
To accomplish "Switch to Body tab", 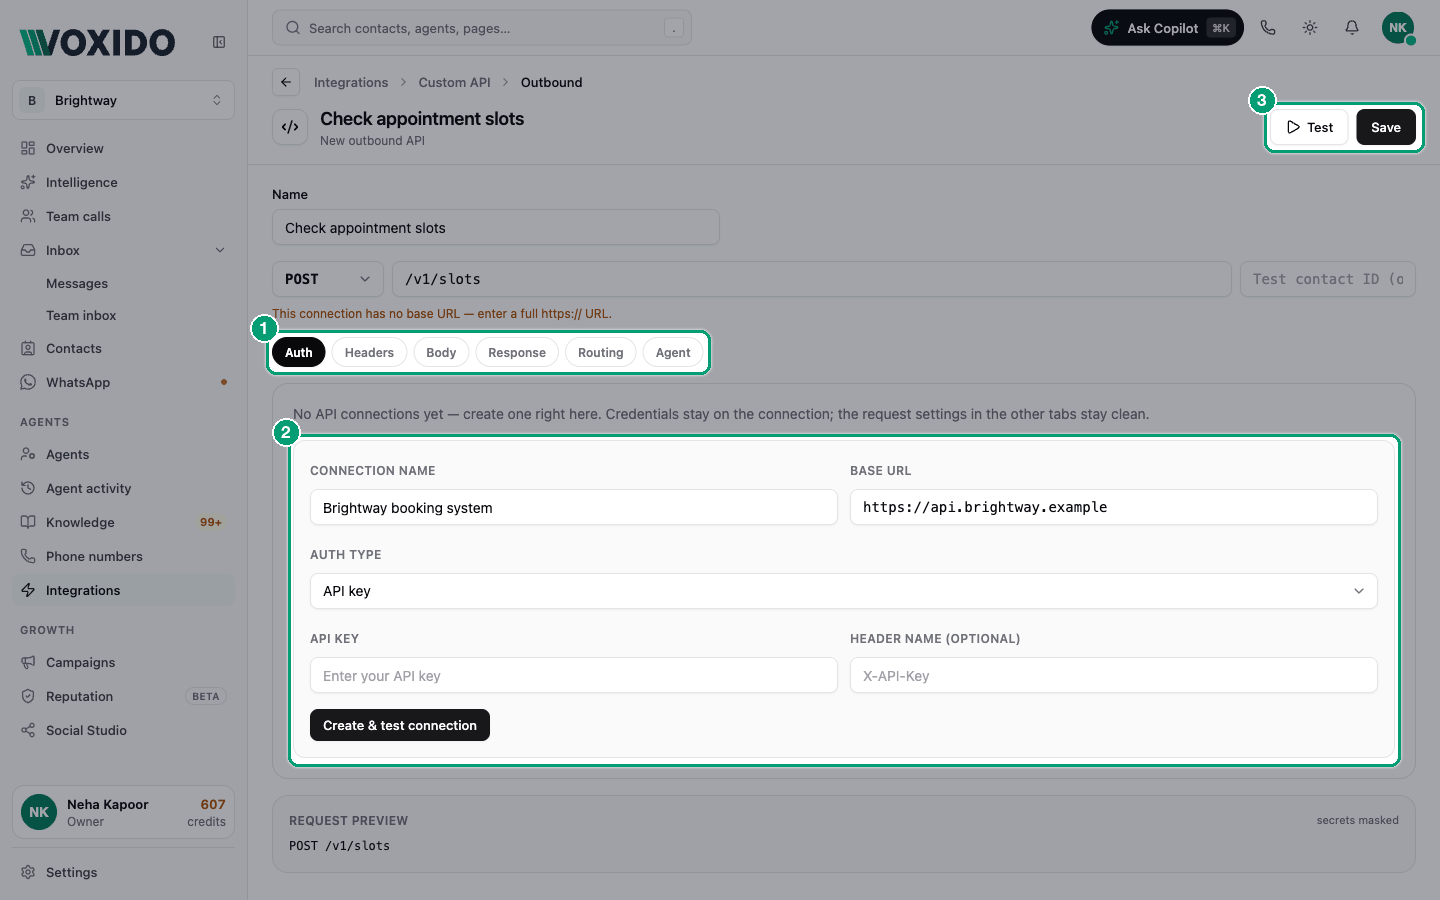I will point(441,352).
